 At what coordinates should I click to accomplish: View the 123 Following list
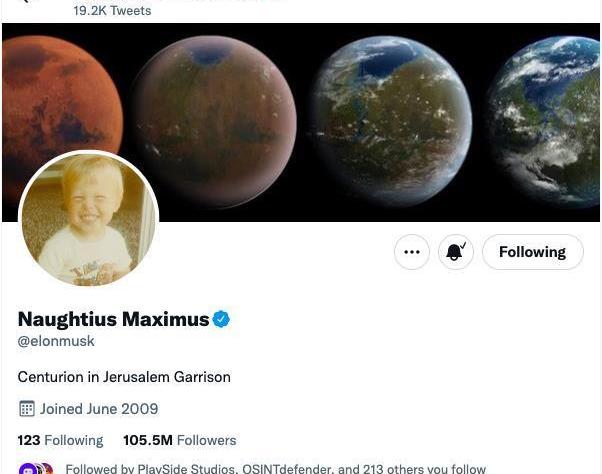pos(60,440)
